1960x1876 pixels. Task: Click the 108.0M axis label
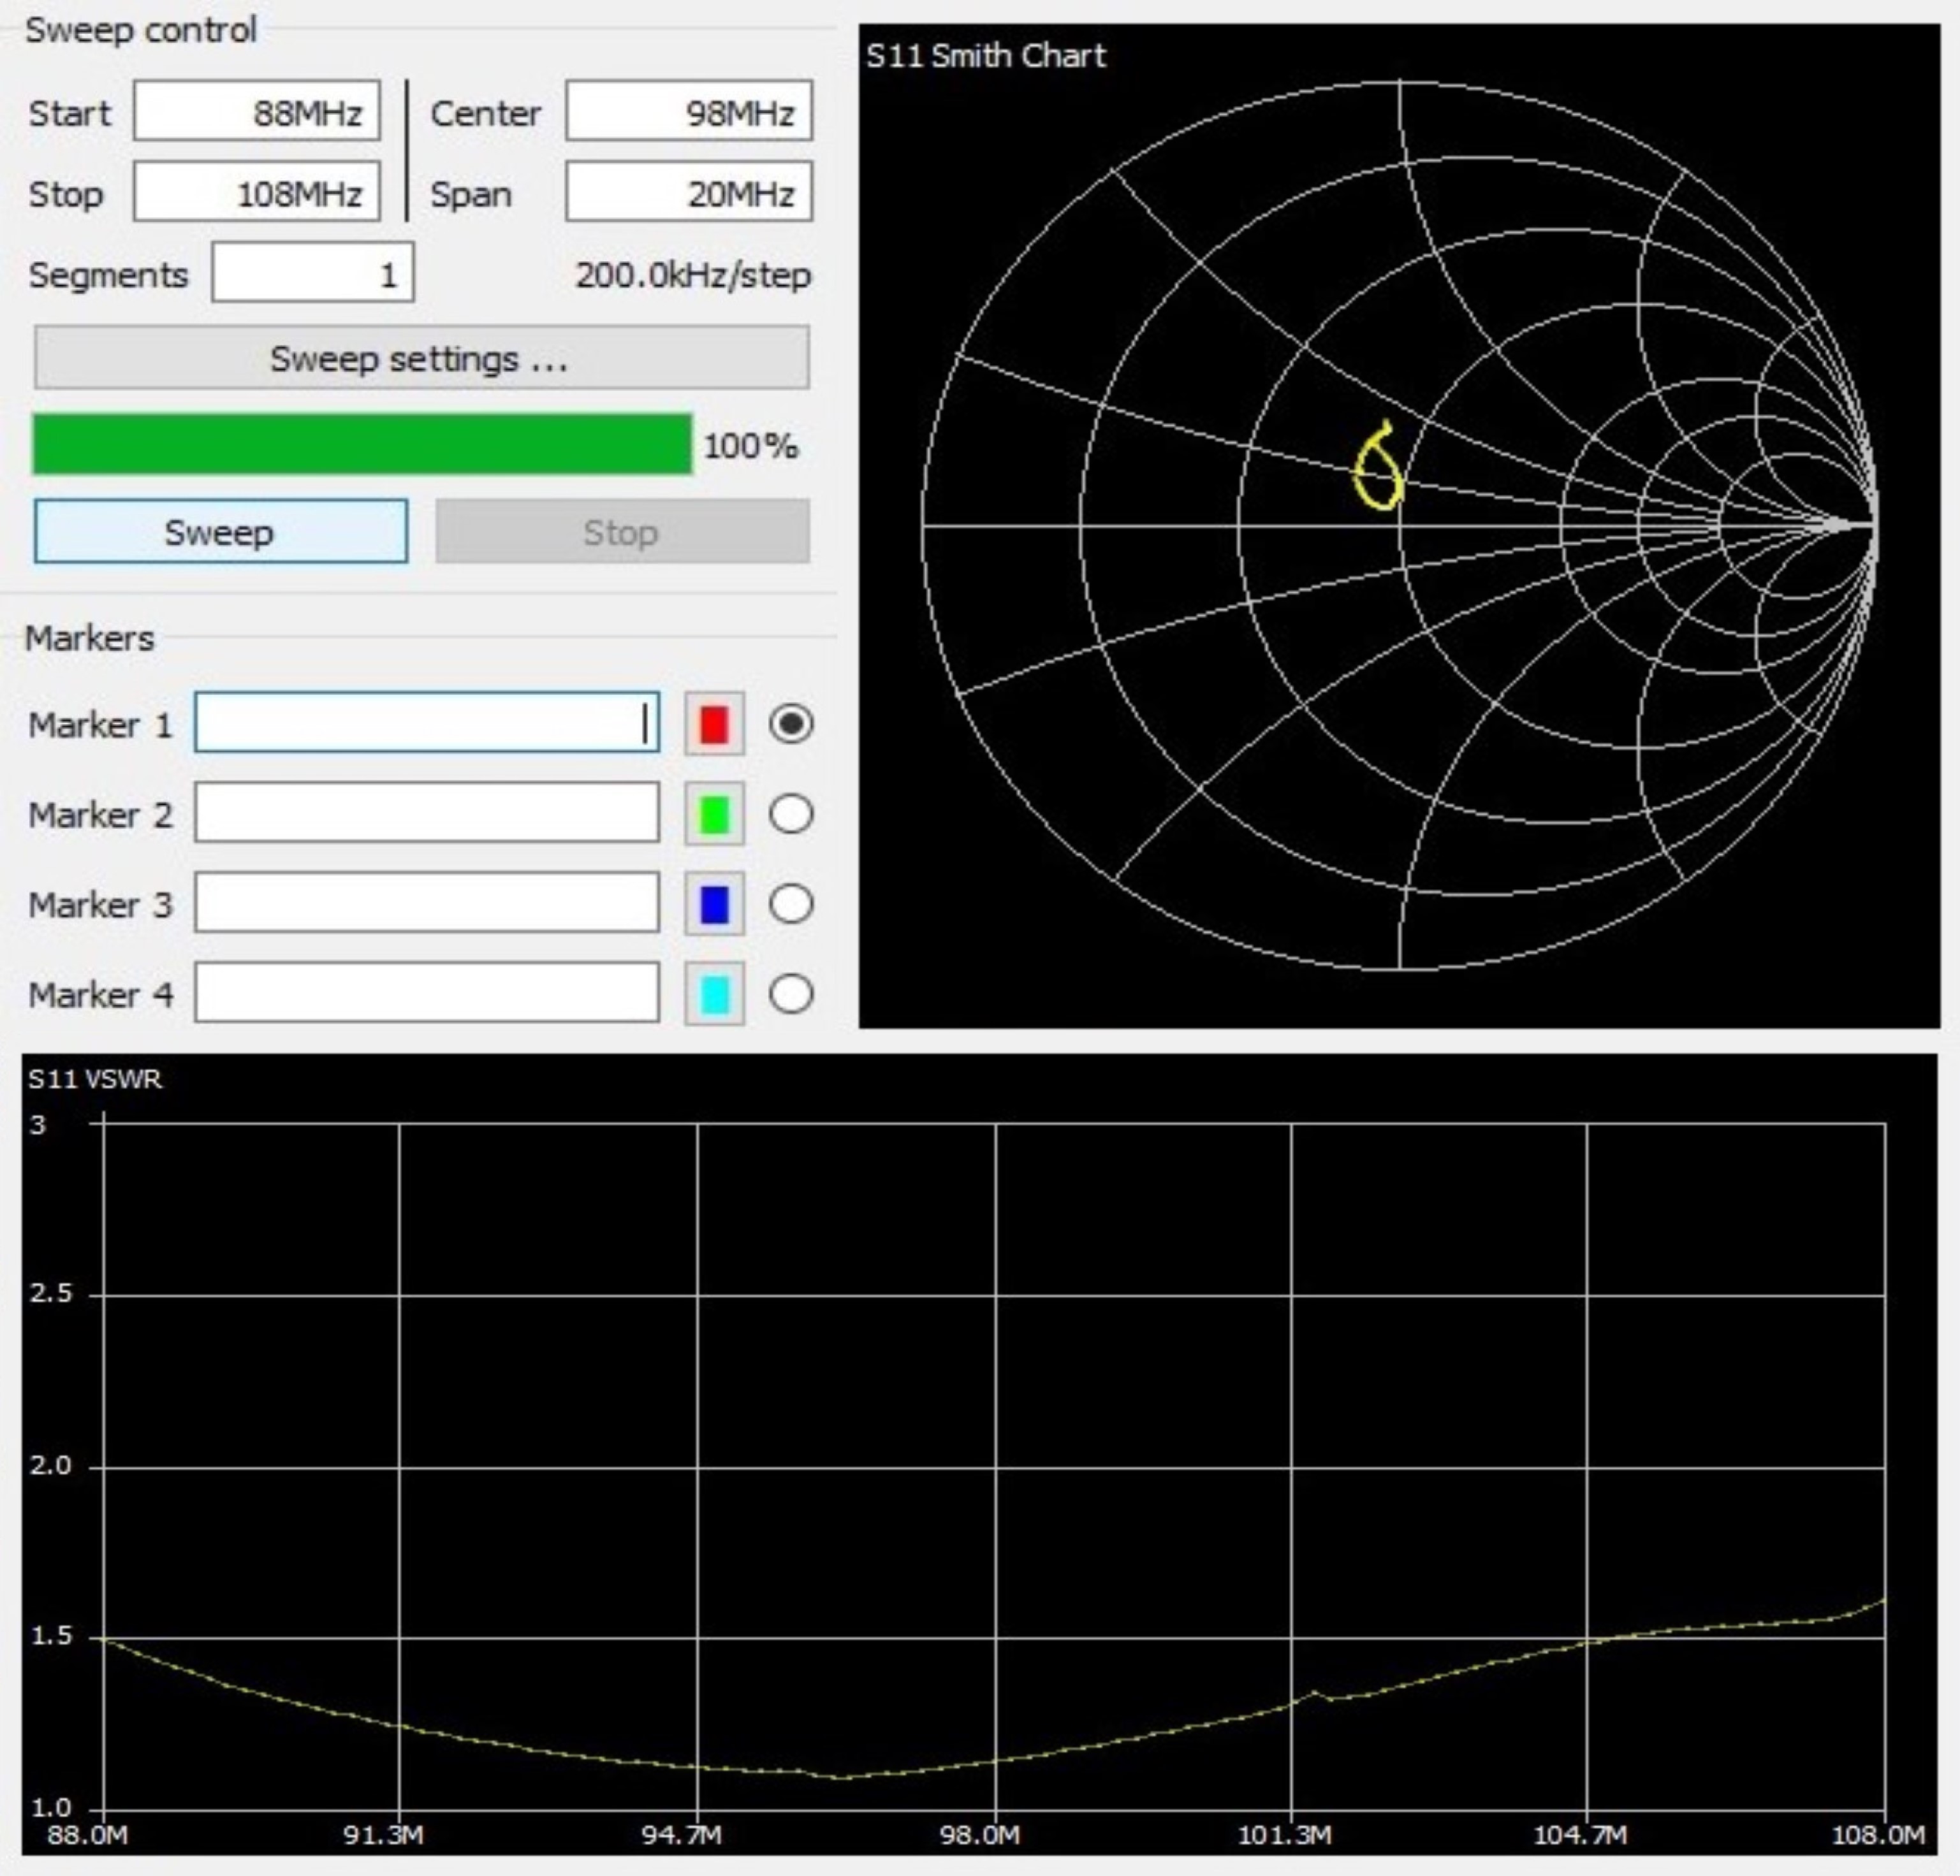tap(1878, 1835)
